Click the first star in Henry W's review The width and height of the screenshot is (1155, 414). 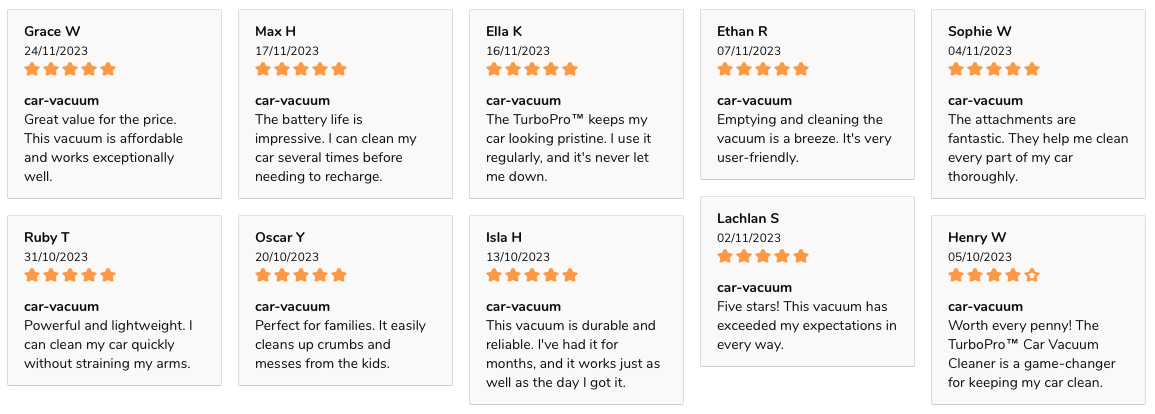[956, 276]
